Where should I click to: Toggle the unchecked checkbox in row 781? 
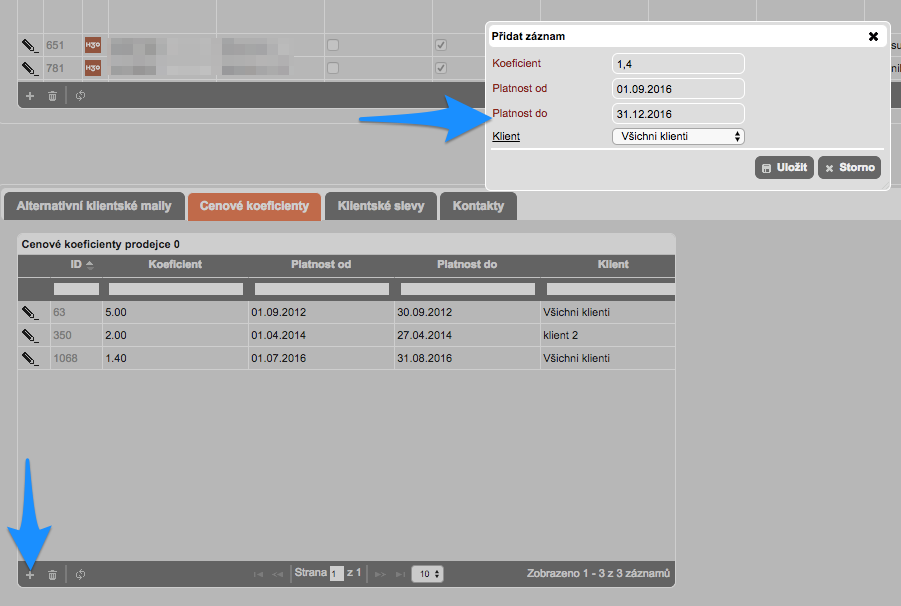coord(333,68)
